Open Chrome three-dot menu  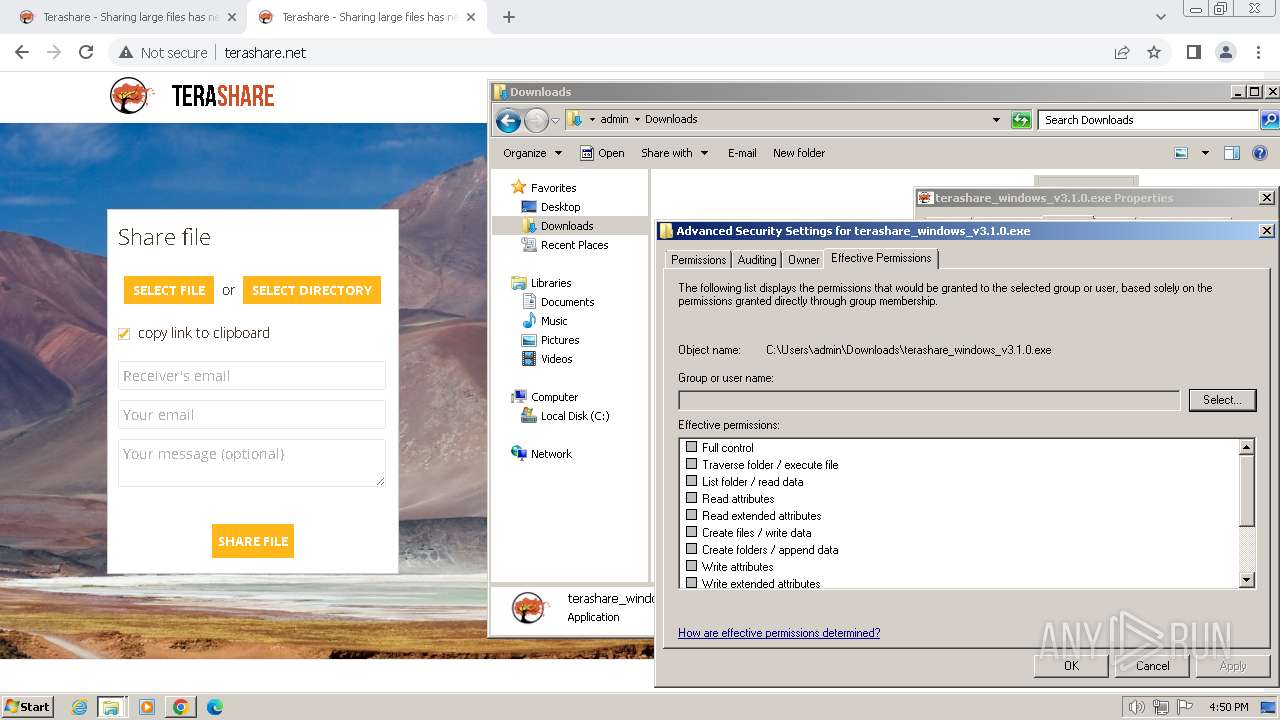[x=1256, y=52]
